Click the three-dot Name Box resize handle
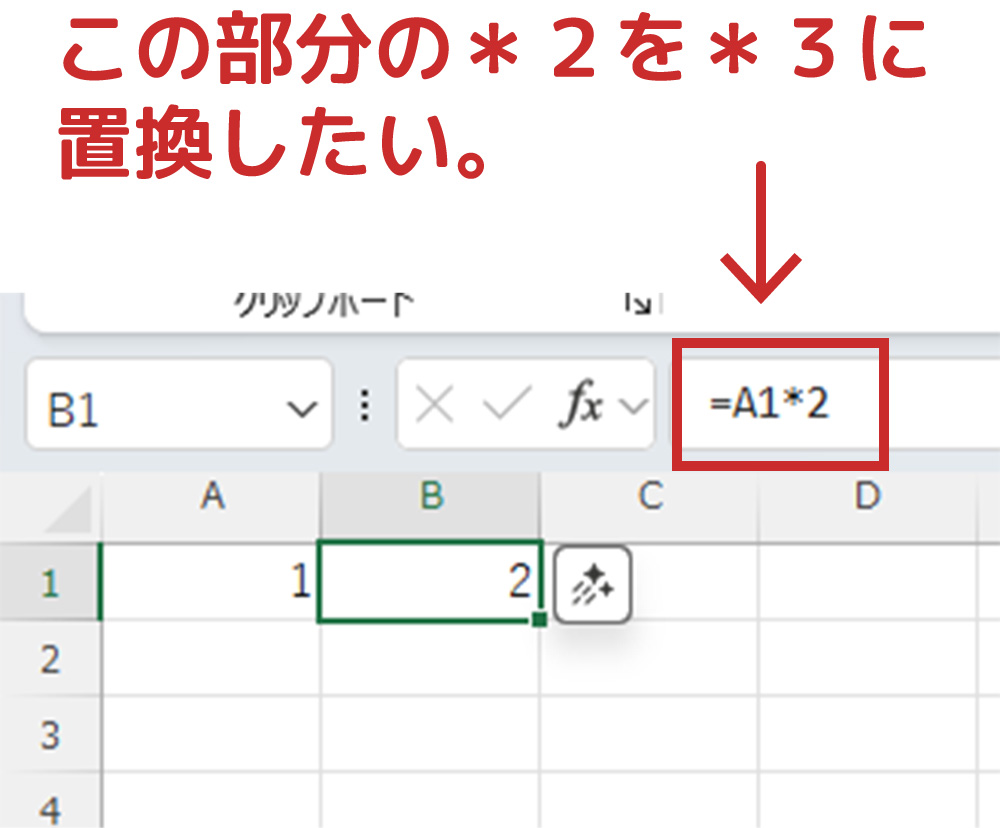The width and height of the screenshot is (1002, 828). (365, 406)
